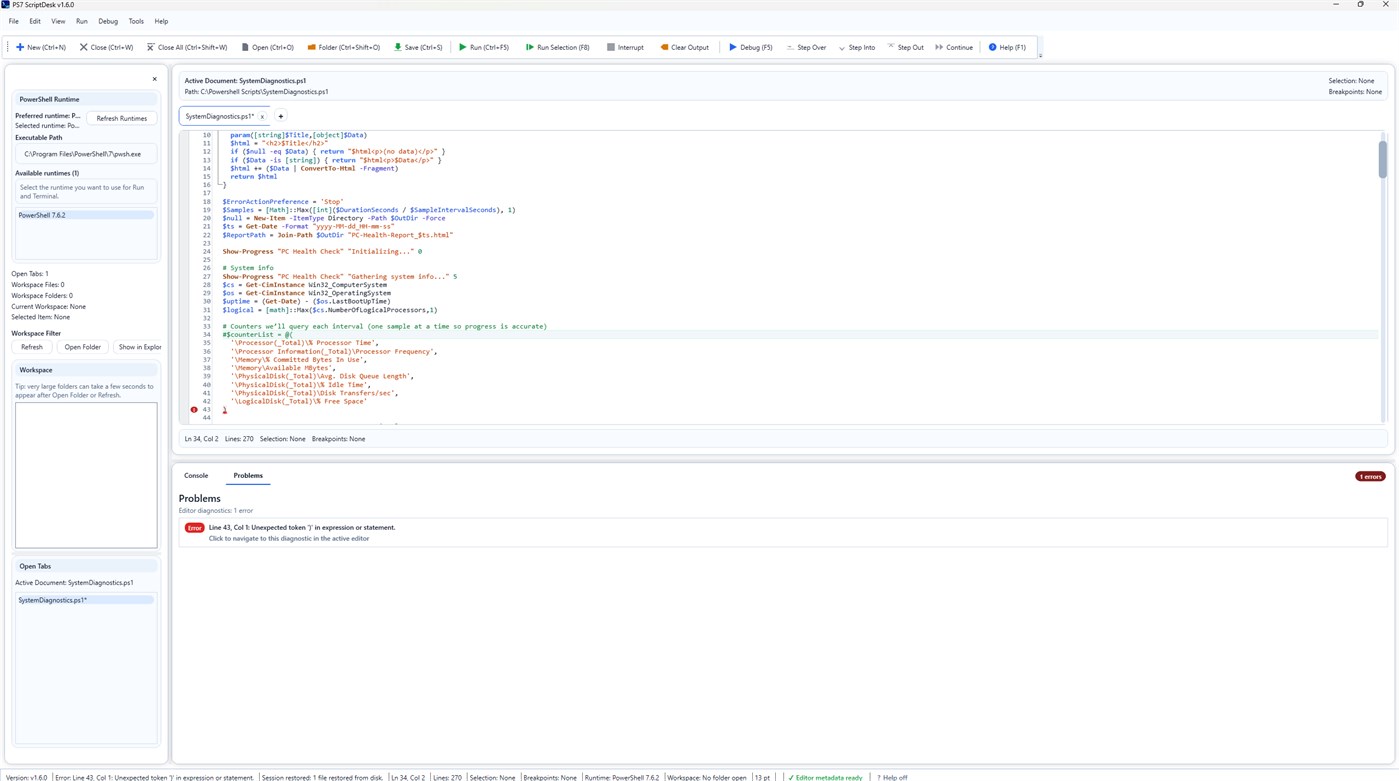Viewport: 1399px width, 781px height.
Task: Click the Executable Path field
Action: pos(86,154)
